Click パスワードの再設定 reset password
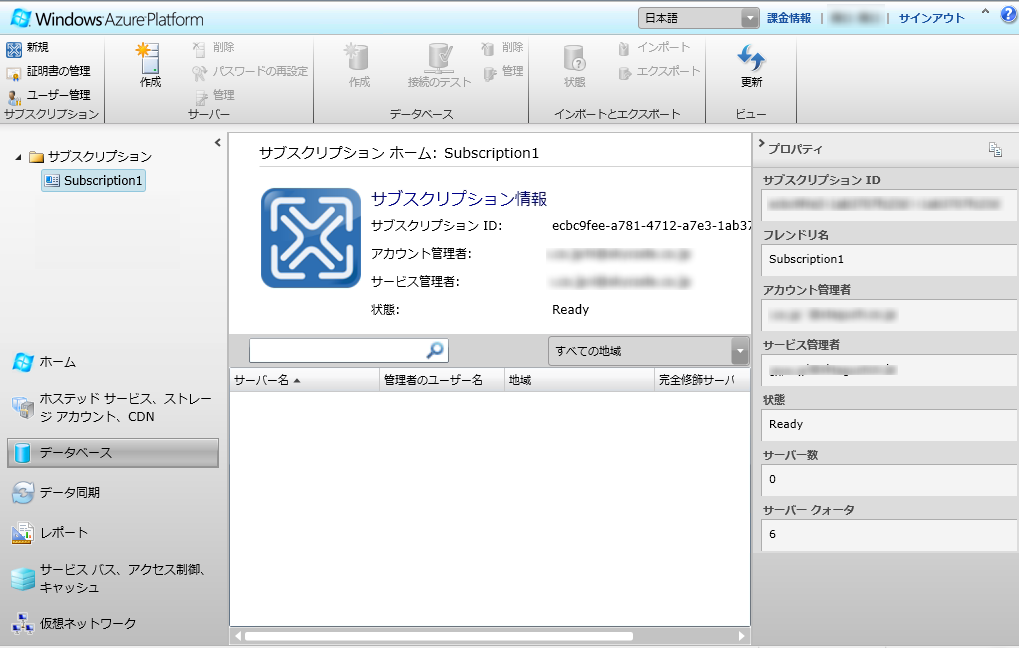Screen dimensions: 1019x648 [x=250, y=71]
